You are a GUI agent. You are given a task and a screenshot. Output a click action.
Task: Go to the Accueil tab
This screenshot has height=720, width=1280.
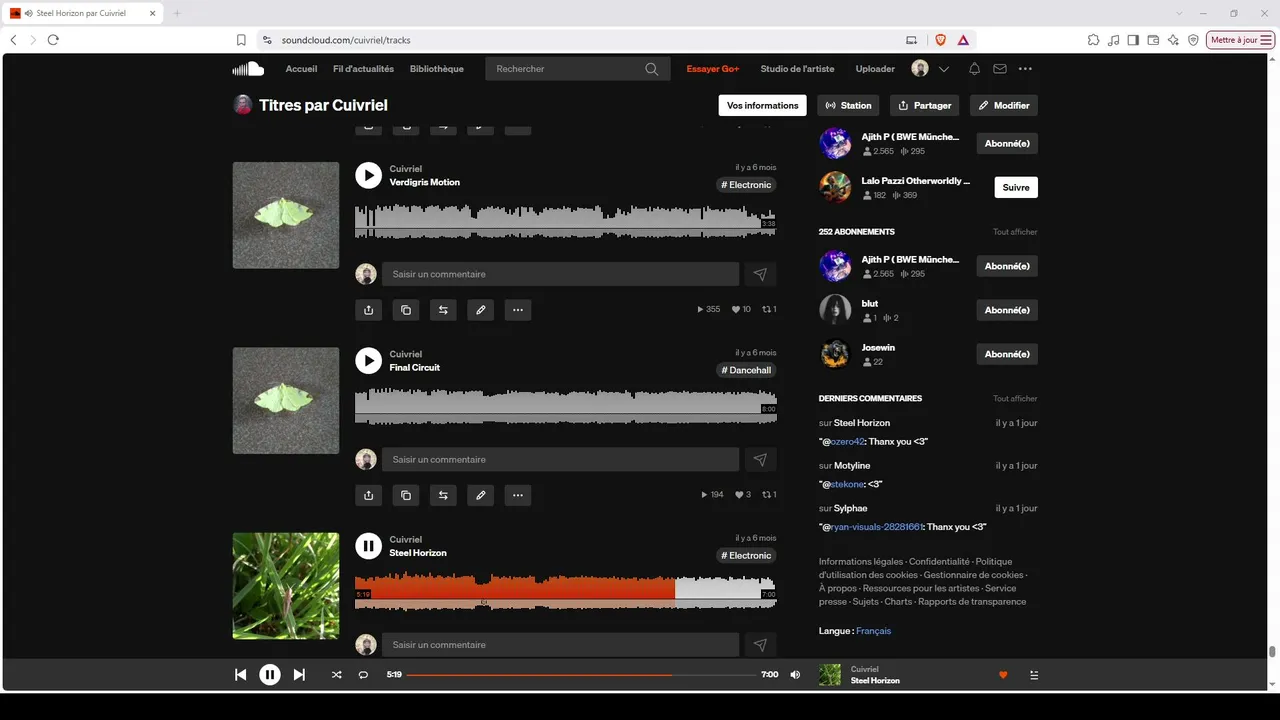[x=301, y=69]
